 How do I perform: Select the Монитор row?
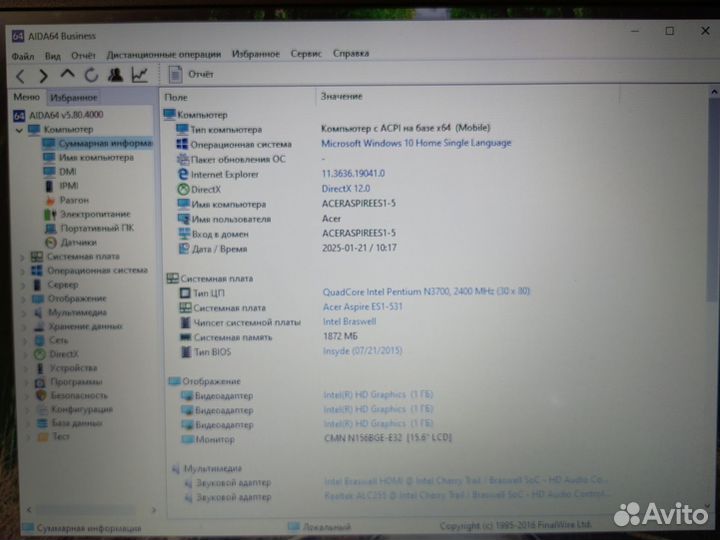tap(316, 439)
